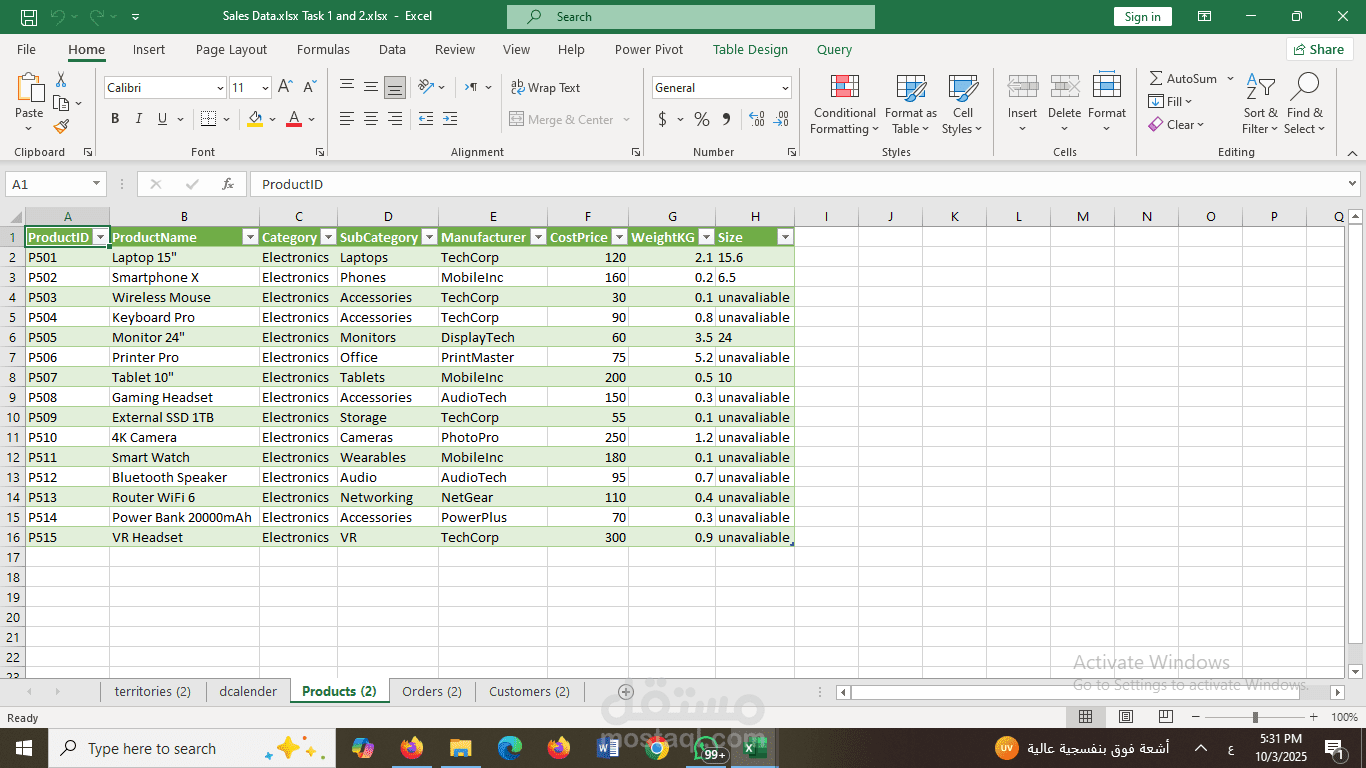Toggle Wrap Text
The image size is (1366, 768).
[545, 88]
